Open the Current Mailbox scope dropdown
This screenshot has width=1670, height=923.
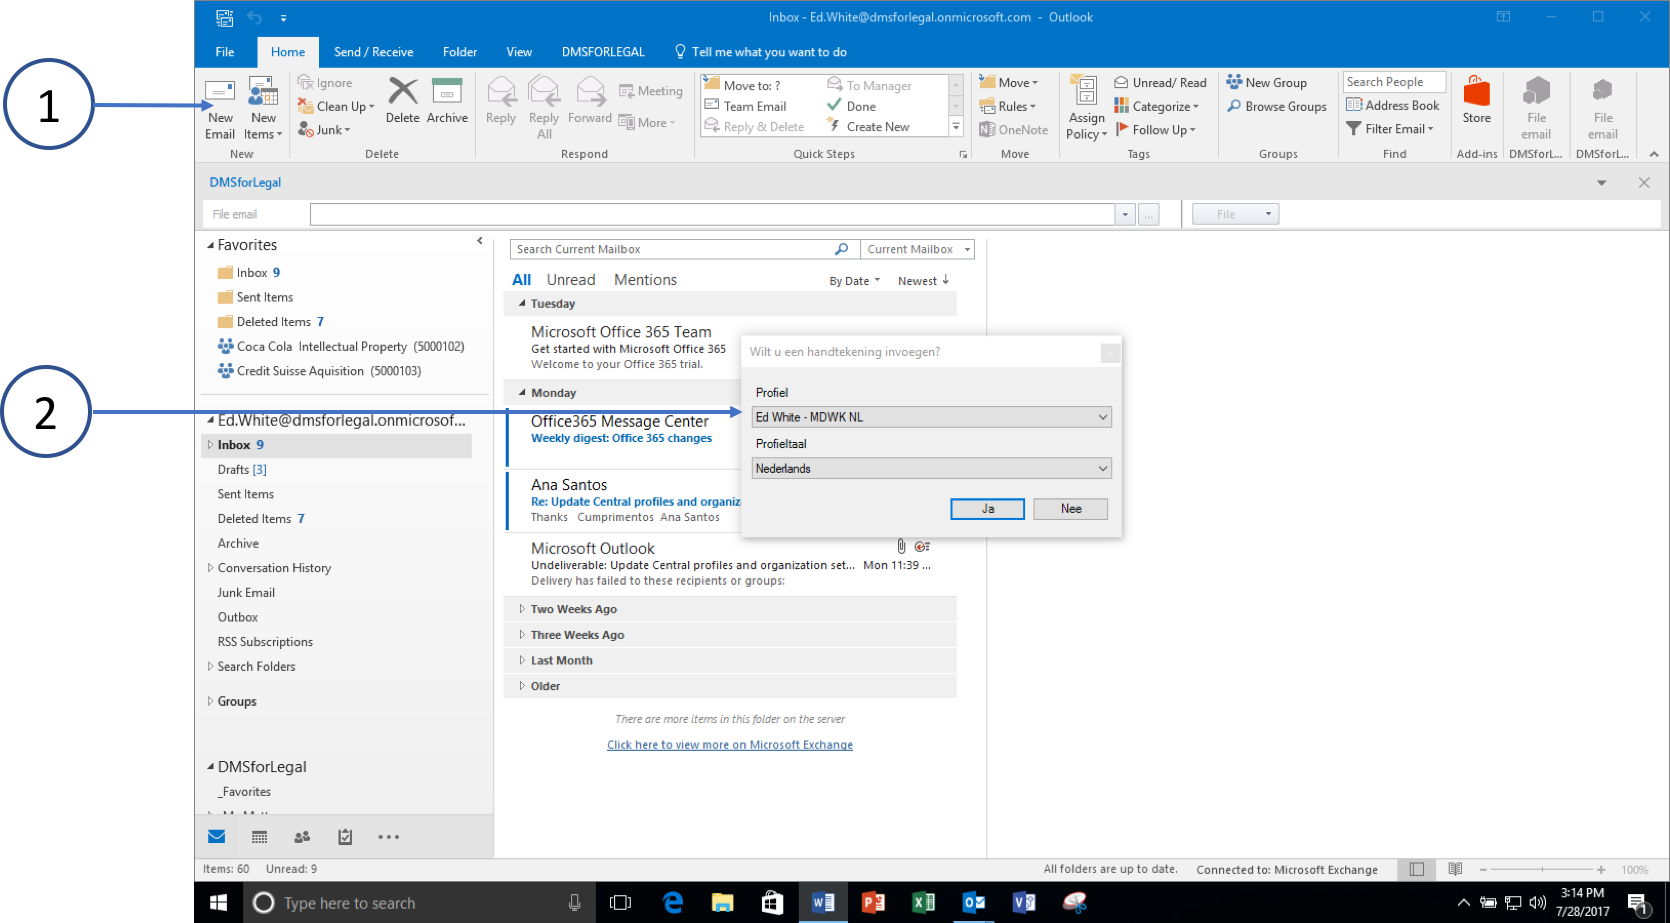tap(918, 249)
